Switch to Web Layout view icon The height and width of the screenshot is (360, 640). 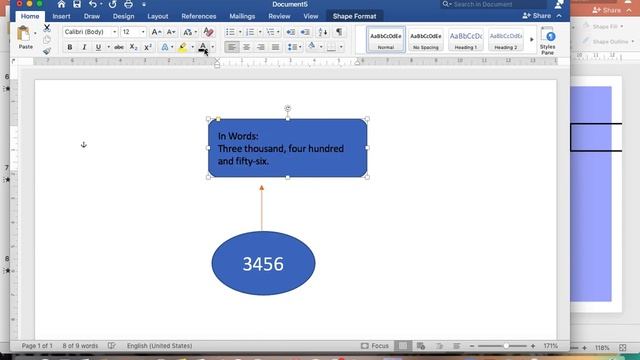click(421, 346)
